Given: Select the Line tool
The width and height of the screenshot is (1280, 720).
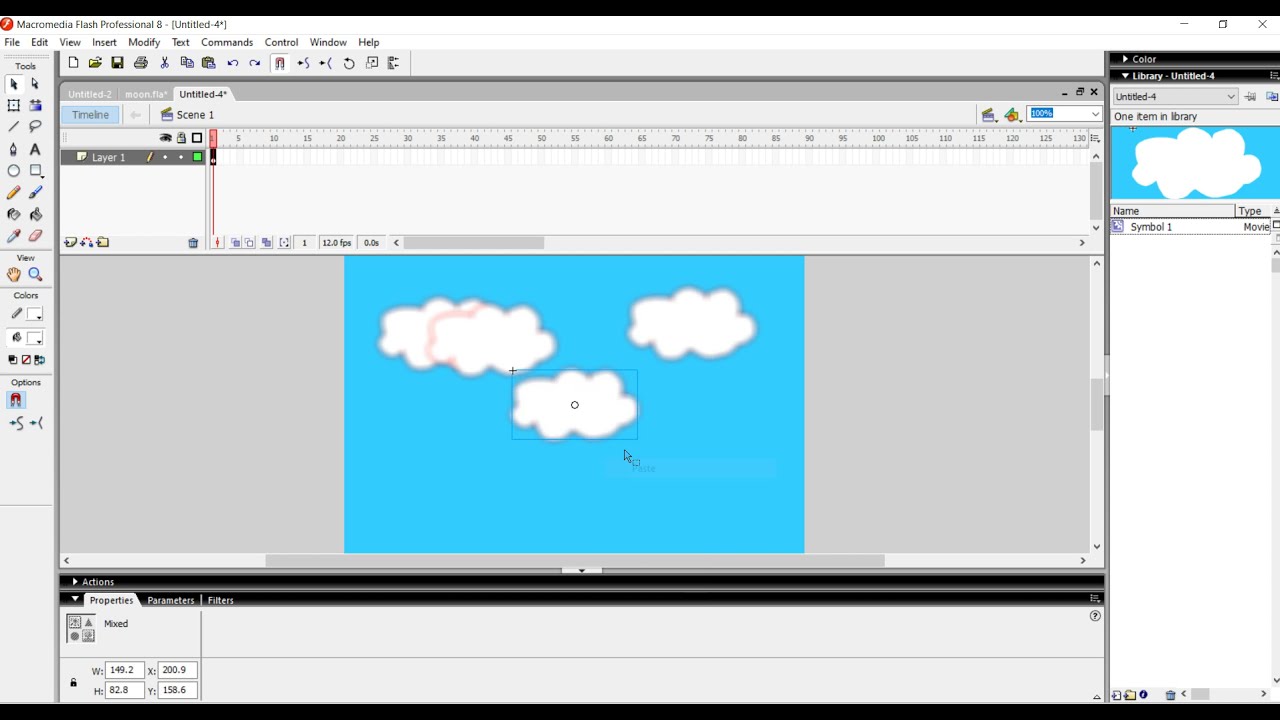Looking at the screenshot, I should pos(14,127).
